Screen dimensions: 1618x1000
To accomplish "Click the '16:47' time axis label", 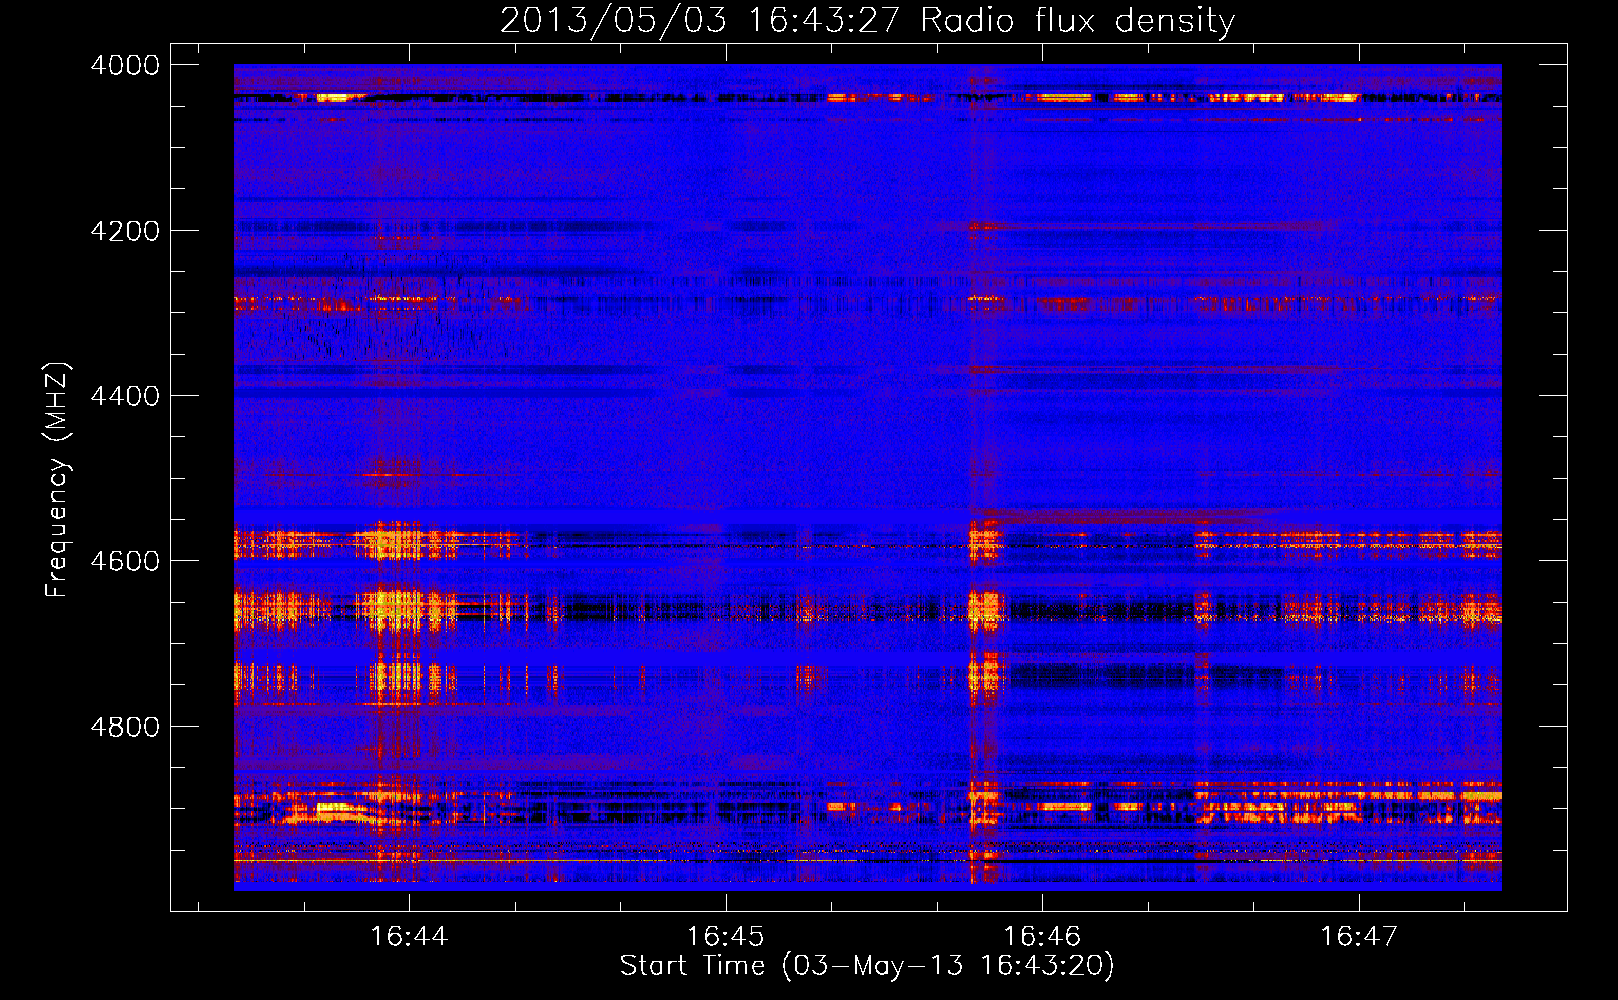I will (x=1358, y=936).
